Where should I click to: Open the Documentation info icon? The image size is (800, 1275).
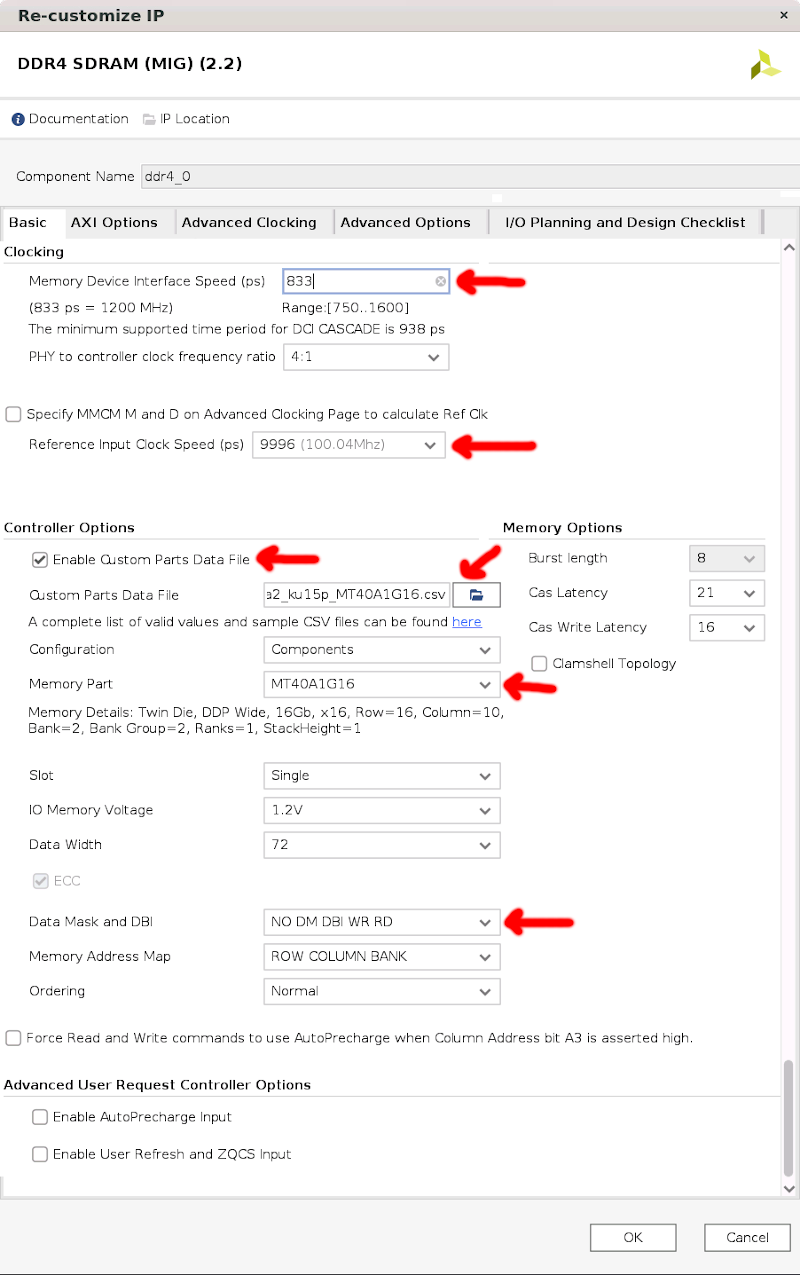[x=18, y=119]
